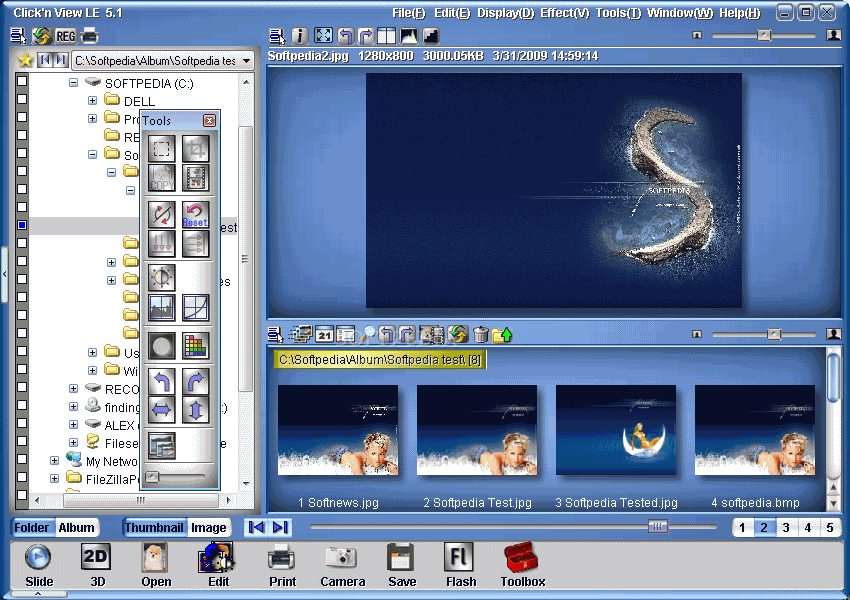Click the Save button
Viewport: 850px width, 600px height.
click(x=402, y=566)
